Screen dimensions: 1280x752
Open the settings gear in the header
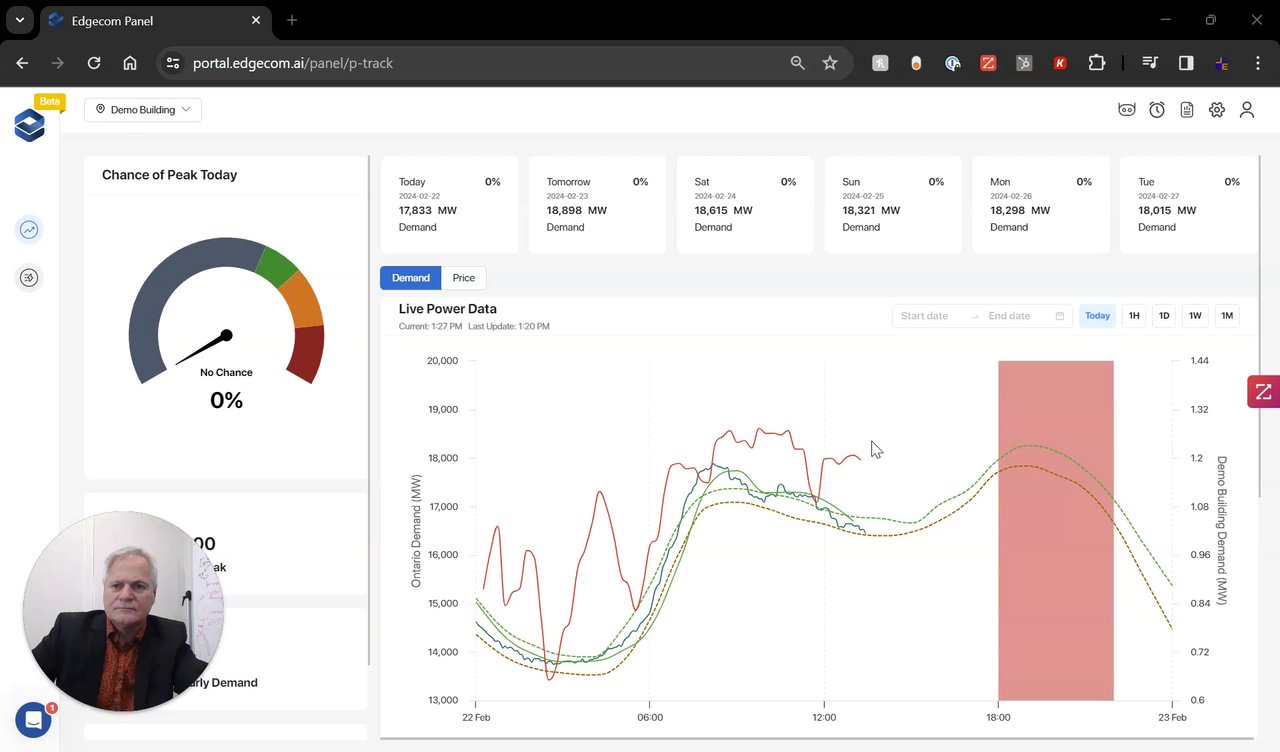click(x=1217, y=110)
